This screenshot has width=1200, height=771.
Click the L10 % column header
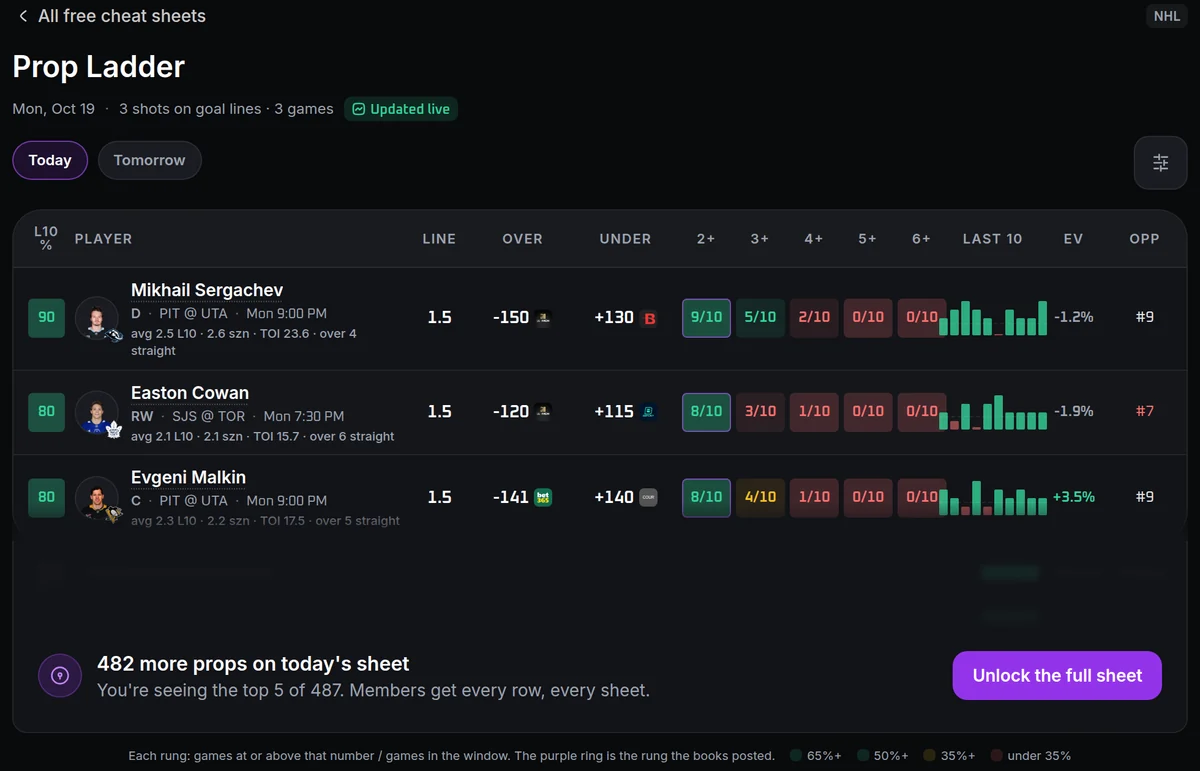coord(46,238)
